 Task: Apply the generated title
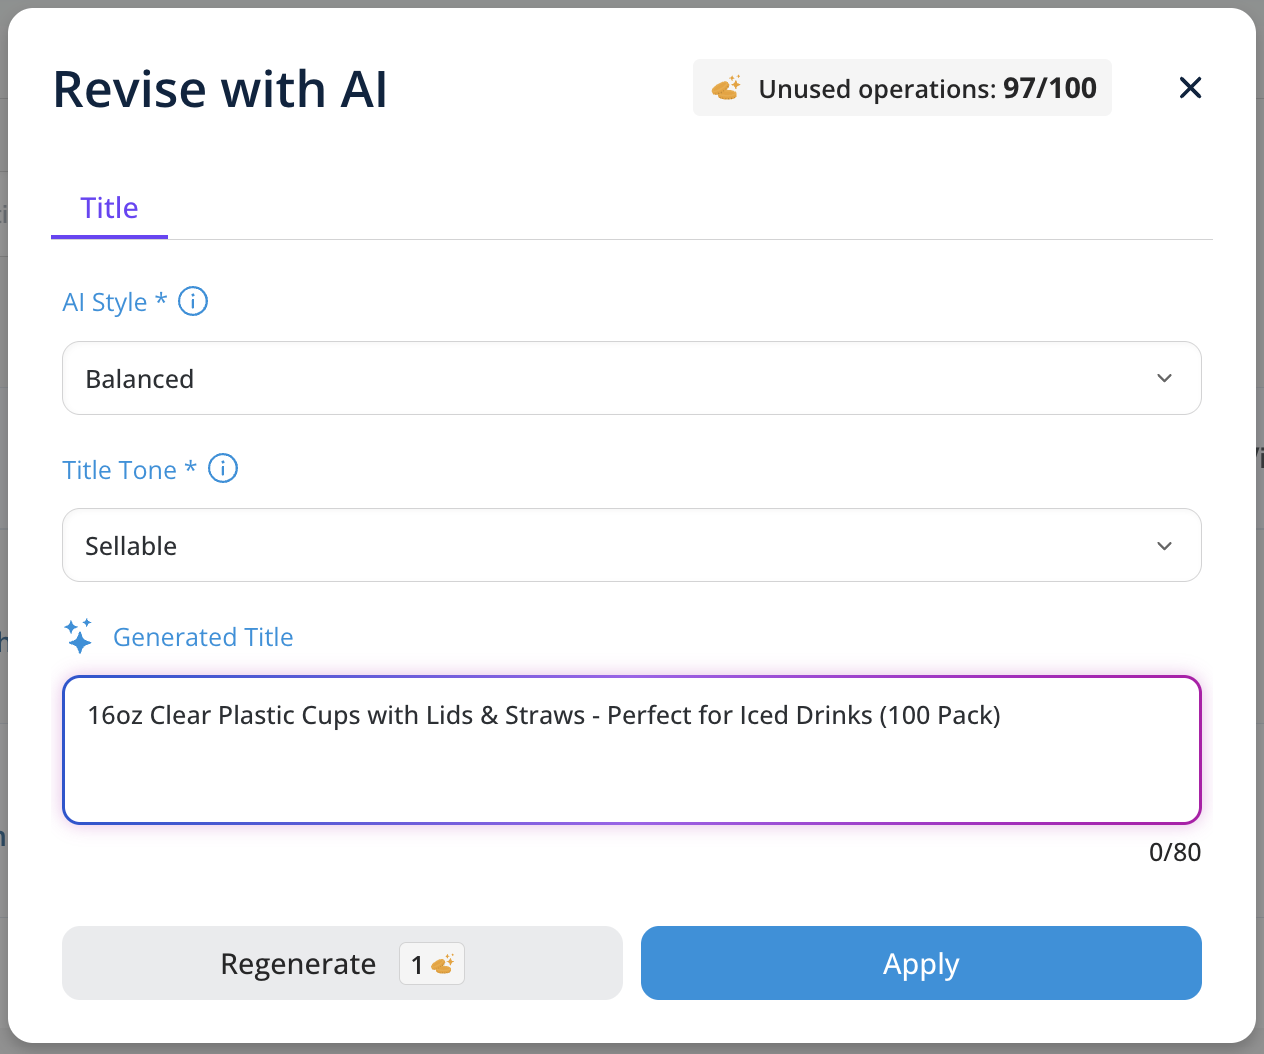pyautogui.click(x=921, y=963)
